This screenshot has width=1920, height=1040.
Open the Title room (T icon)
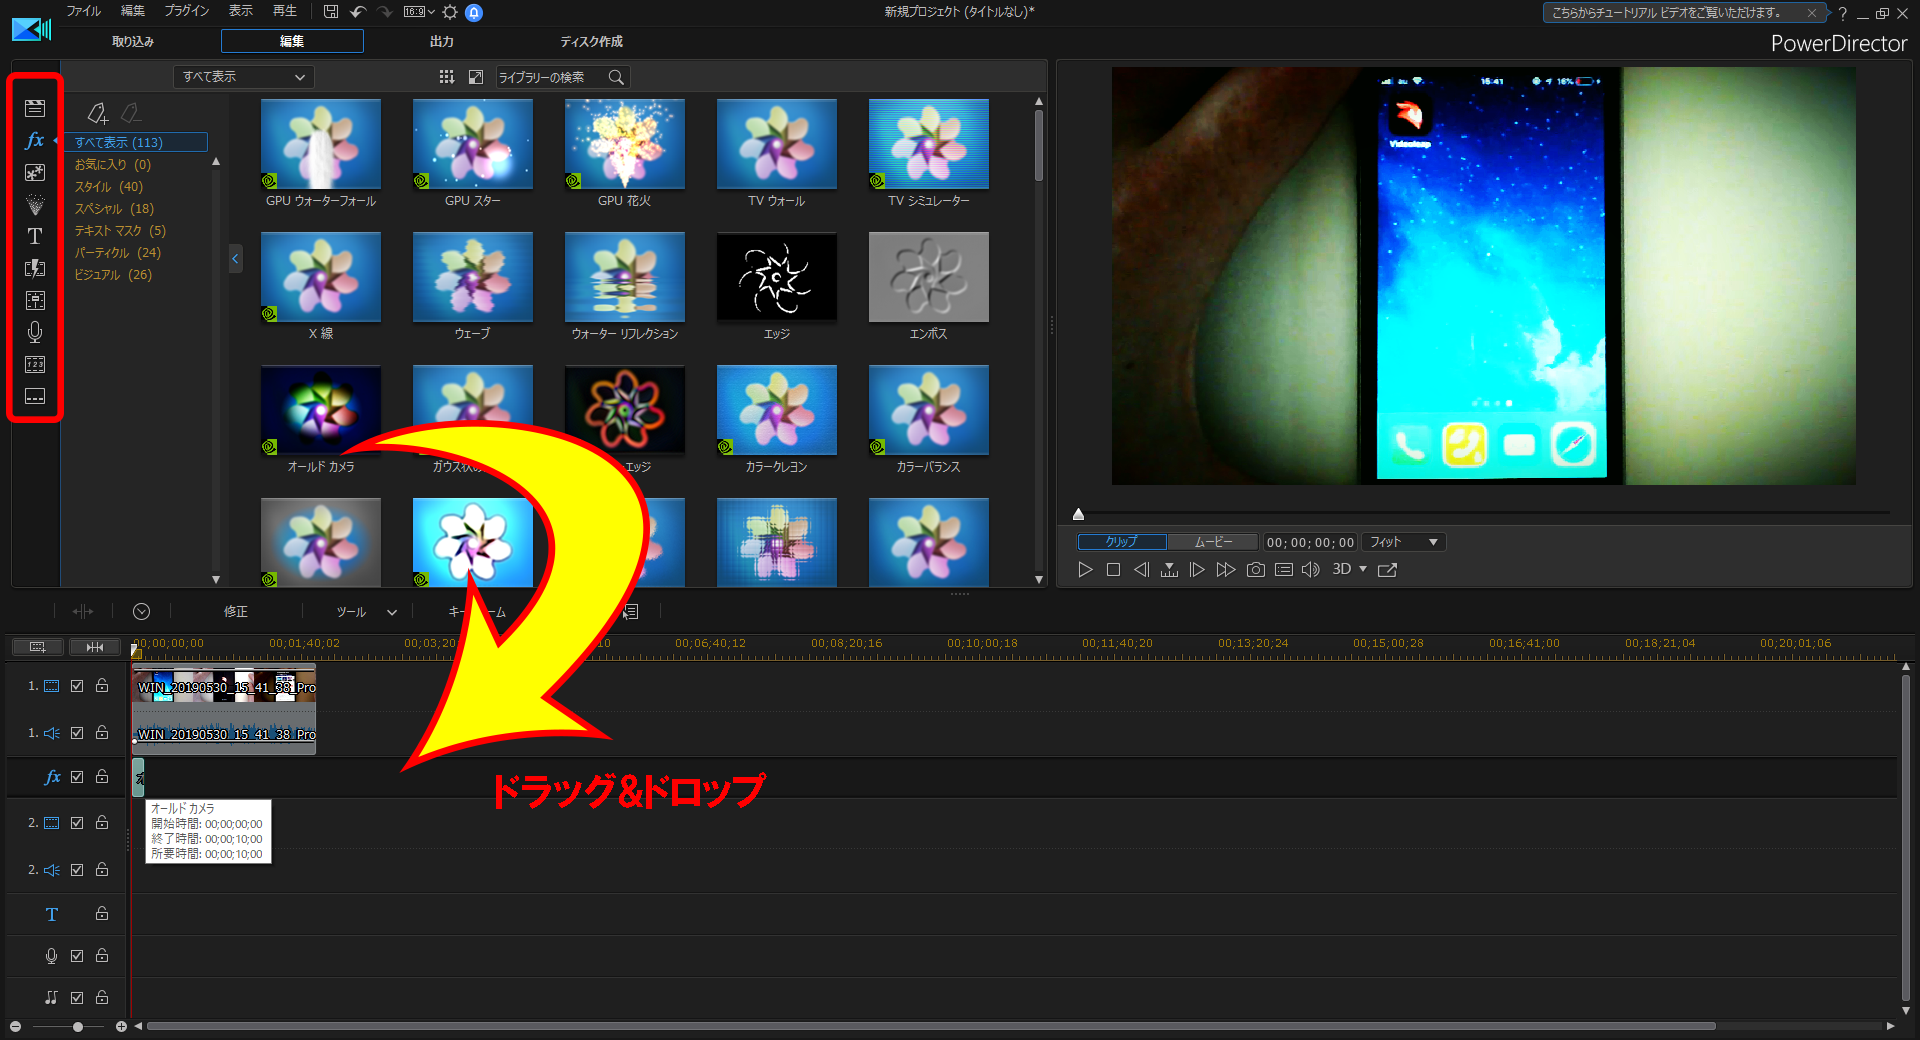coord(34,236)
